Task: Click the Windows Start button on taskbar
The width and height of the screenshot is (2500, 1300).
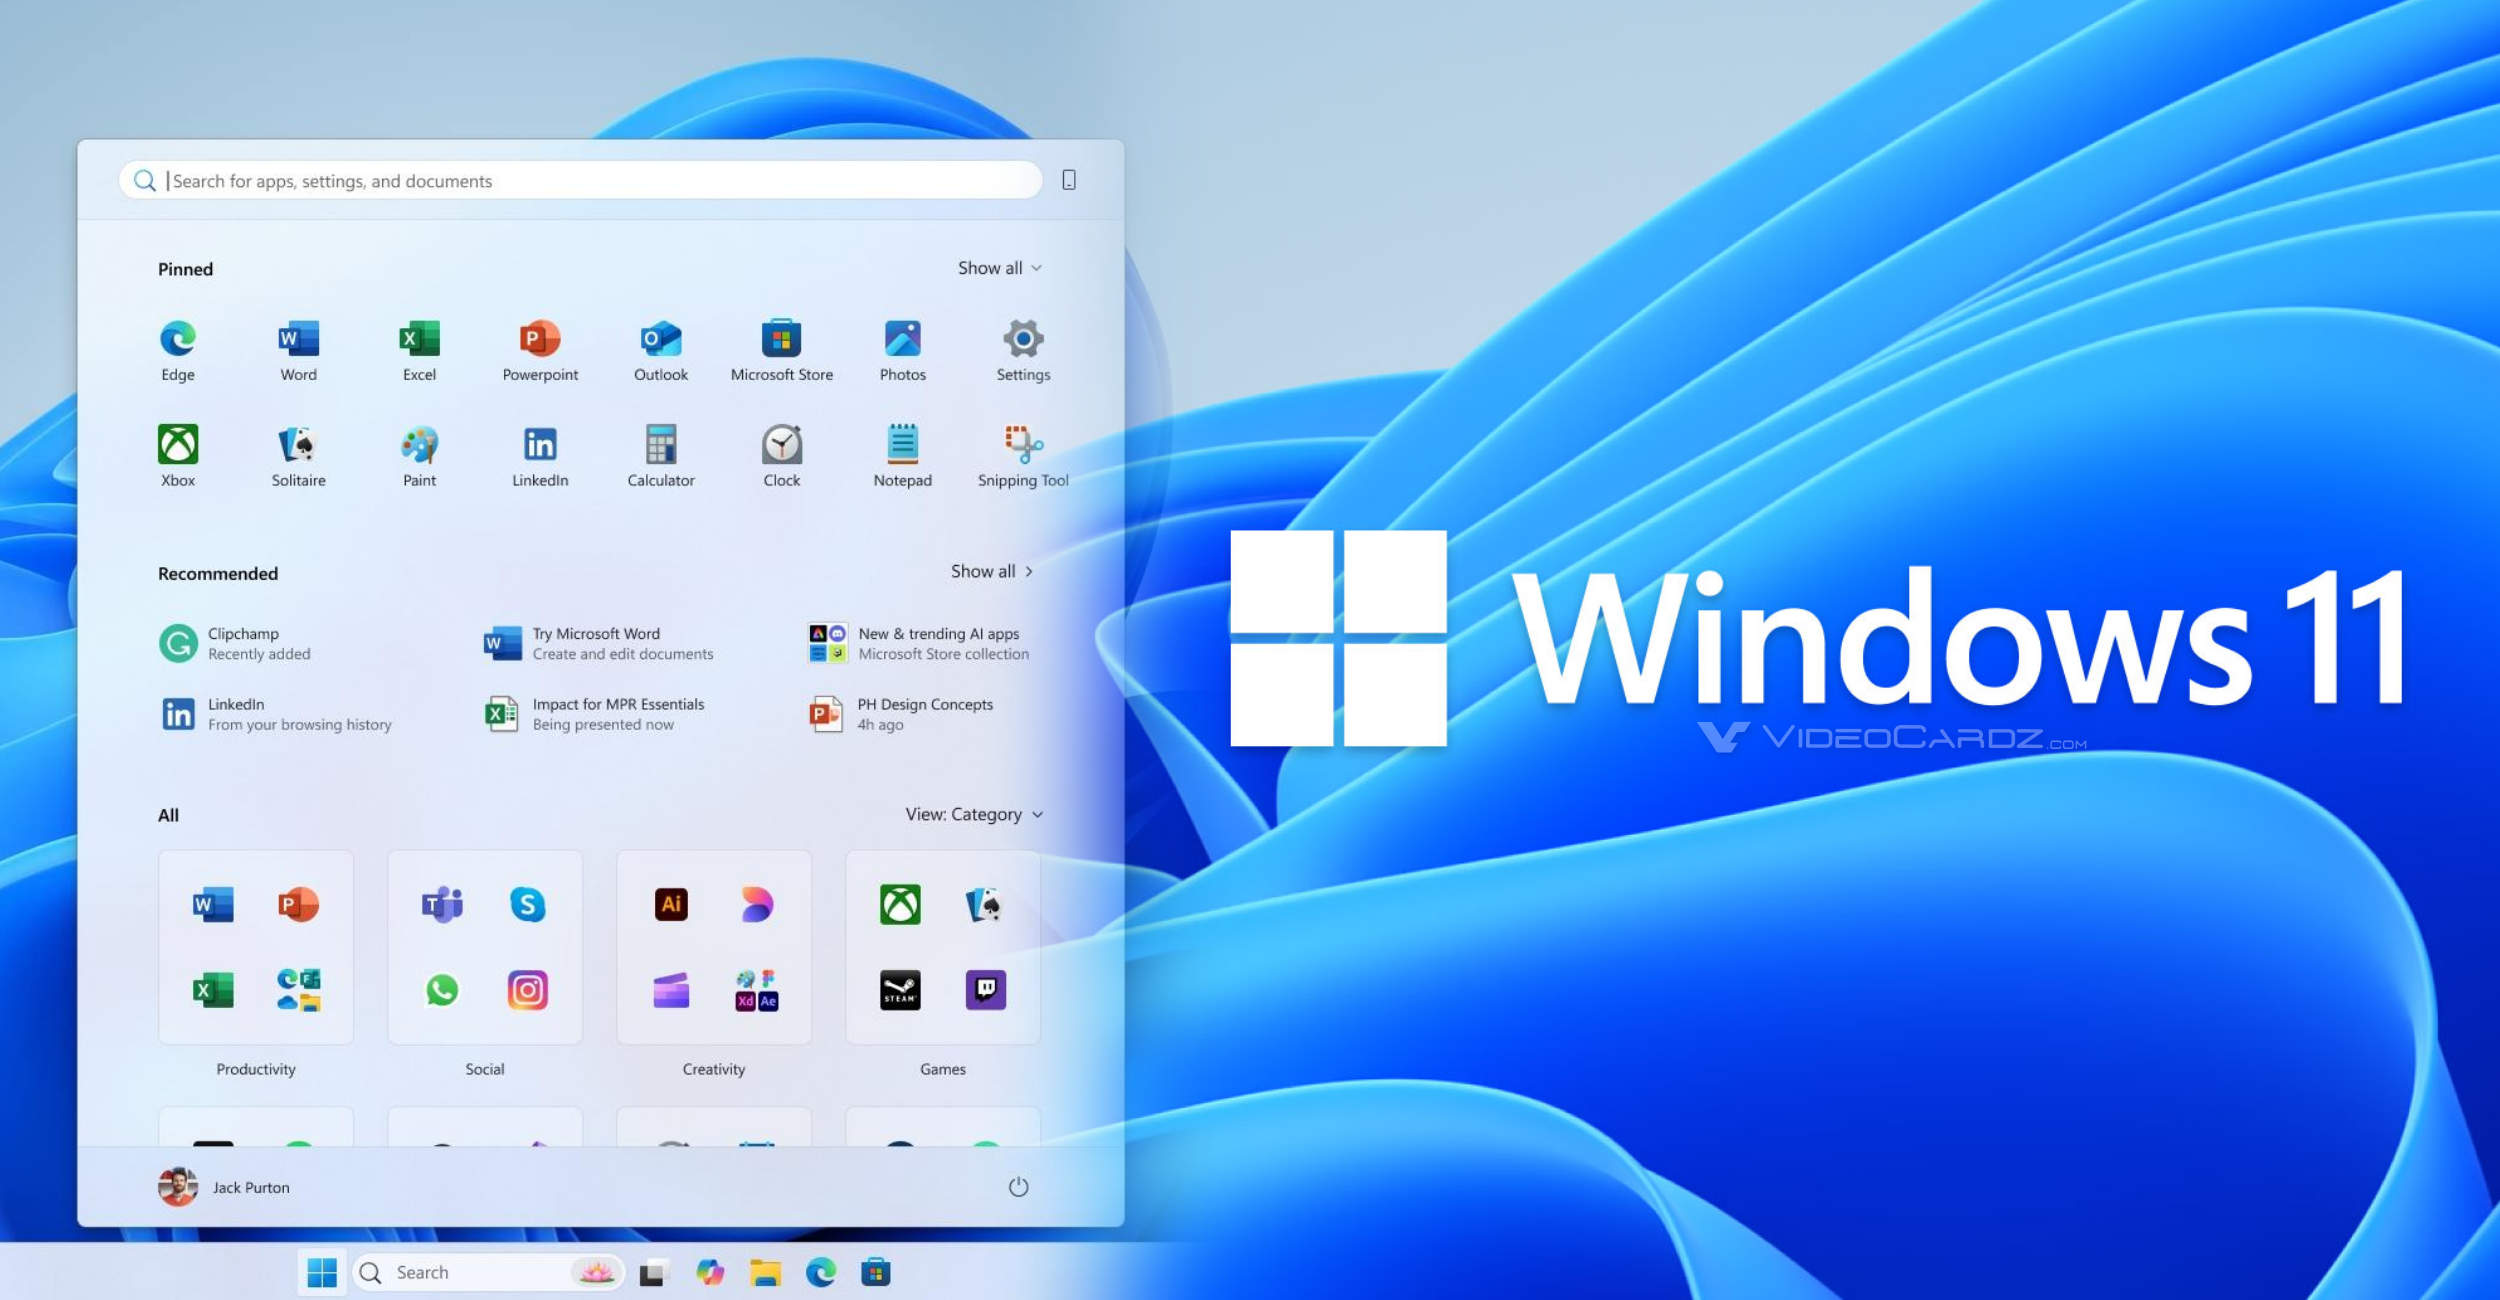Action: pyautogui.click(x=322, y=1273)
